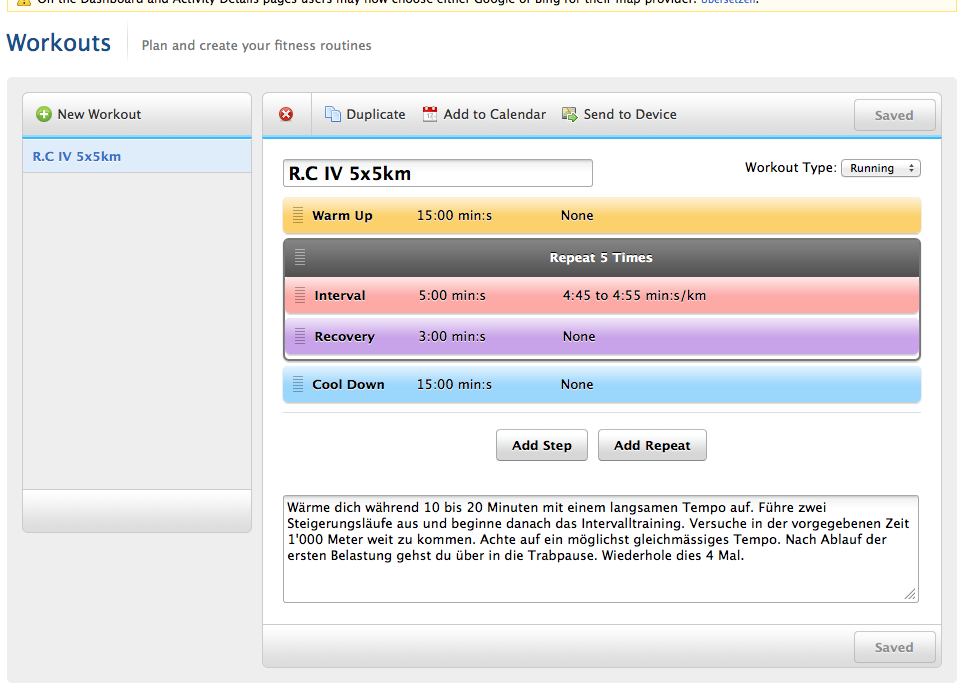Click the top Saved button
Viewport: 972px width, 691px height.
894,115
